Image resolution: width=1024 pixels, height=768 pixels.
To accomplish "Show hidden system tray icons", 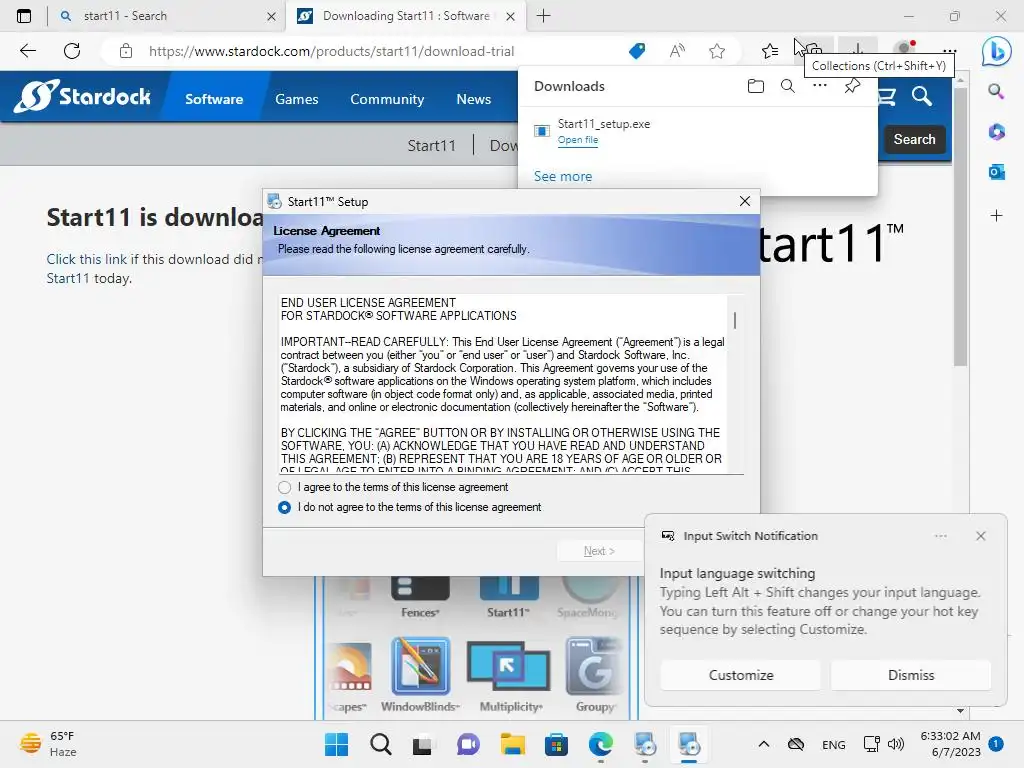I will tap(763, 744).
